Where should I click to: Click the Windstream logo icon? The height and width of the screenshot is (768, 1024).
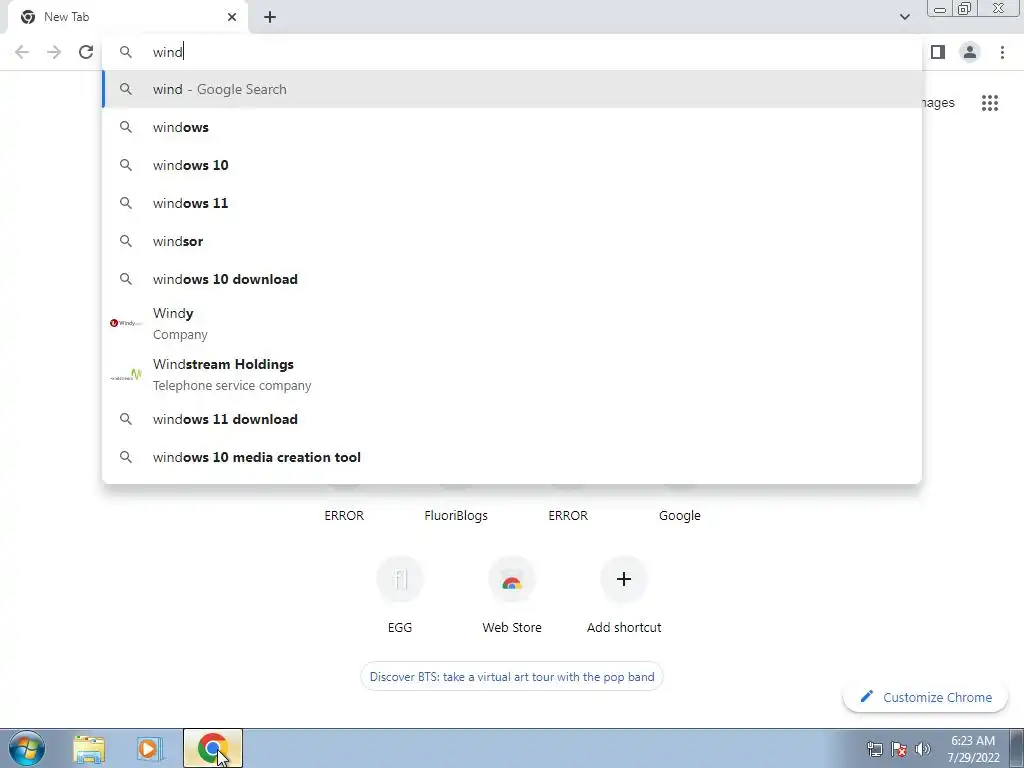[x=125, y=375]
